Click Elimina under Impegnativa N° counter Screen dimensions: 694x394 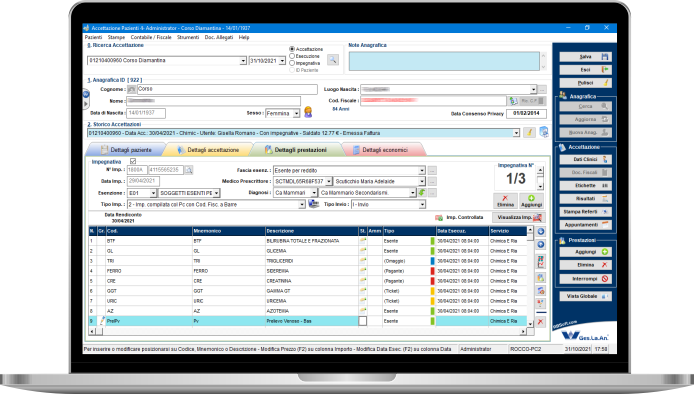tap(505, 201)
